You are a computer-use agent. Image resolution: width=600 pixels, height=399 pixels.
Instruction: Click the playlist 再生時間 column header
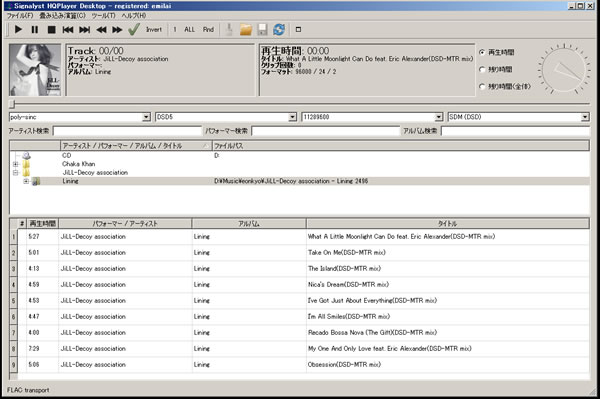pos(42,223)
